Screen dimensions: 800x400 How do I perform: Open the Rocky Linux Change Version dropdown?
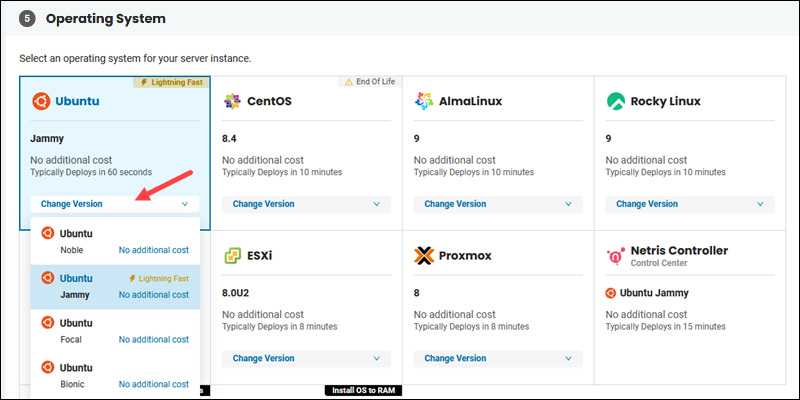tap(690, 204)
